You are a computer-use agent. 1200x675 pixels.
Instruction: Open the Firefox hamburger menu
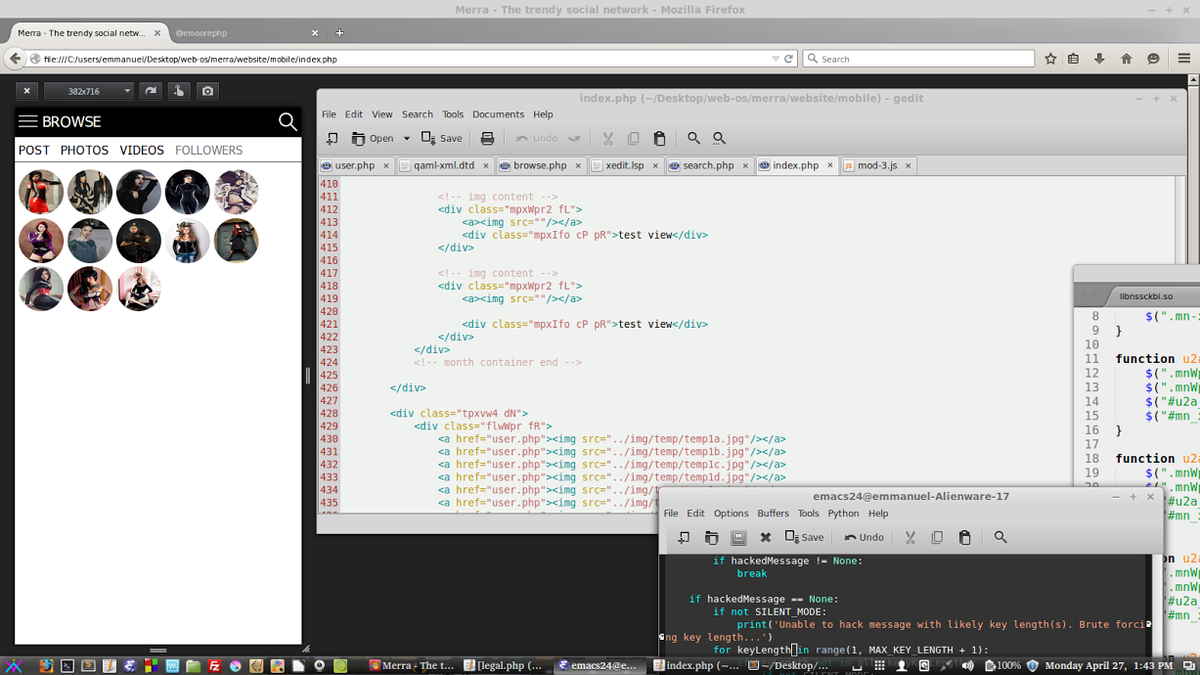coord(1184,59)
